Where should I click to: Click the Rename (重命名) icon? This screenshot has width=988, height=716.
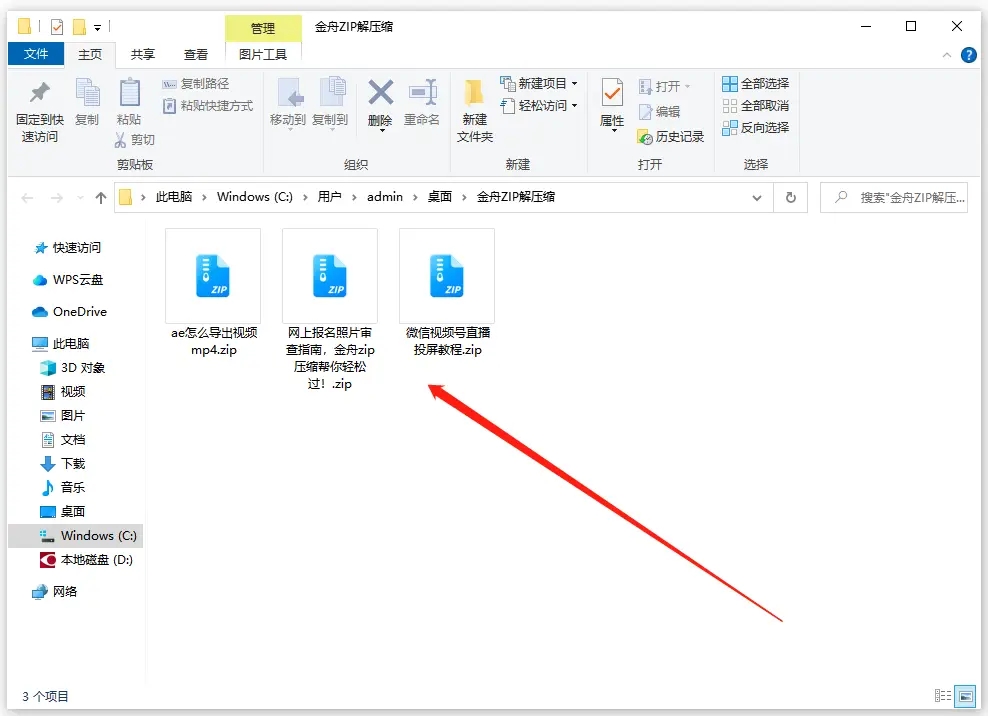422,93
